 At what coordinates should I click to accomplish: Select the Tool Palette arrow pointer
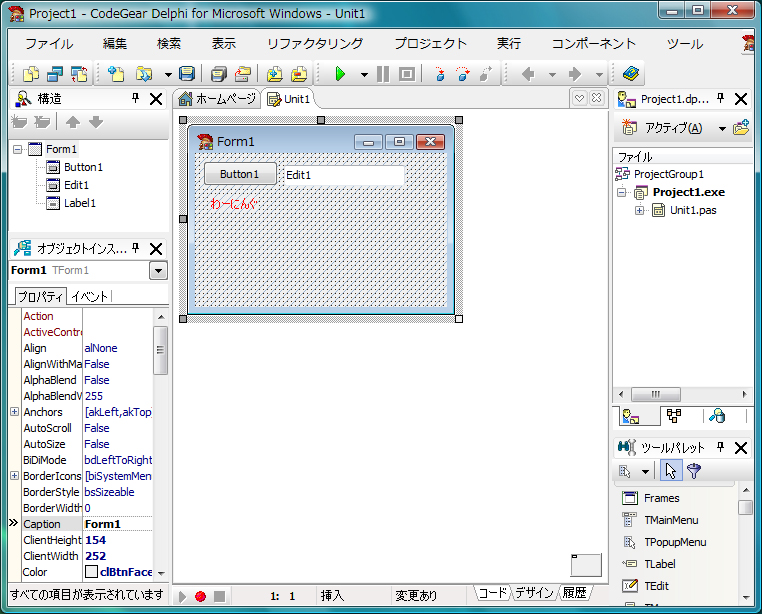coord(671,471)
